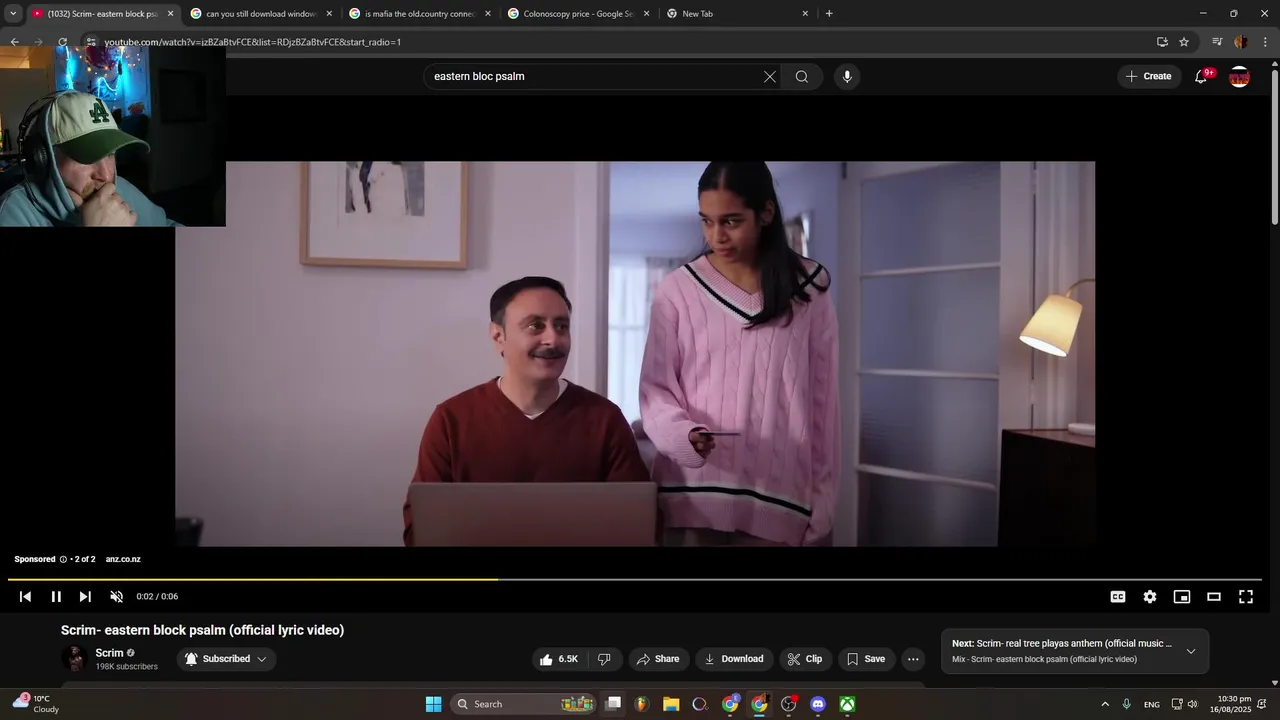Screen dimensions: 1280x720
Task: Expand the Next up mix playlist panel
Action: 1190,651
